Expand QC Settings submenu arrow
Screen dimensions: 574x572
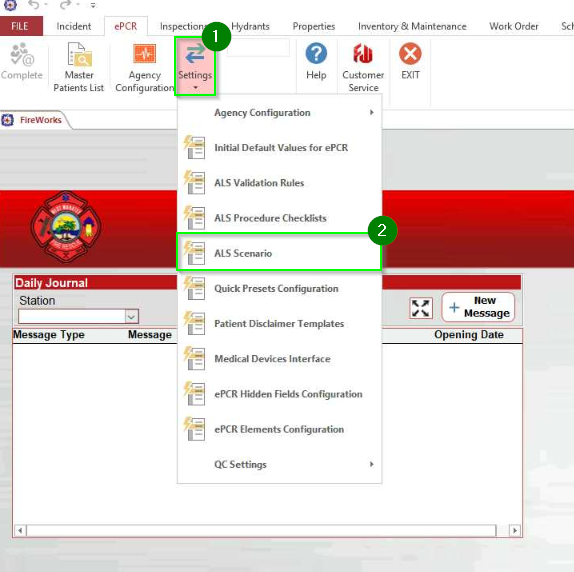coord(372,464)
